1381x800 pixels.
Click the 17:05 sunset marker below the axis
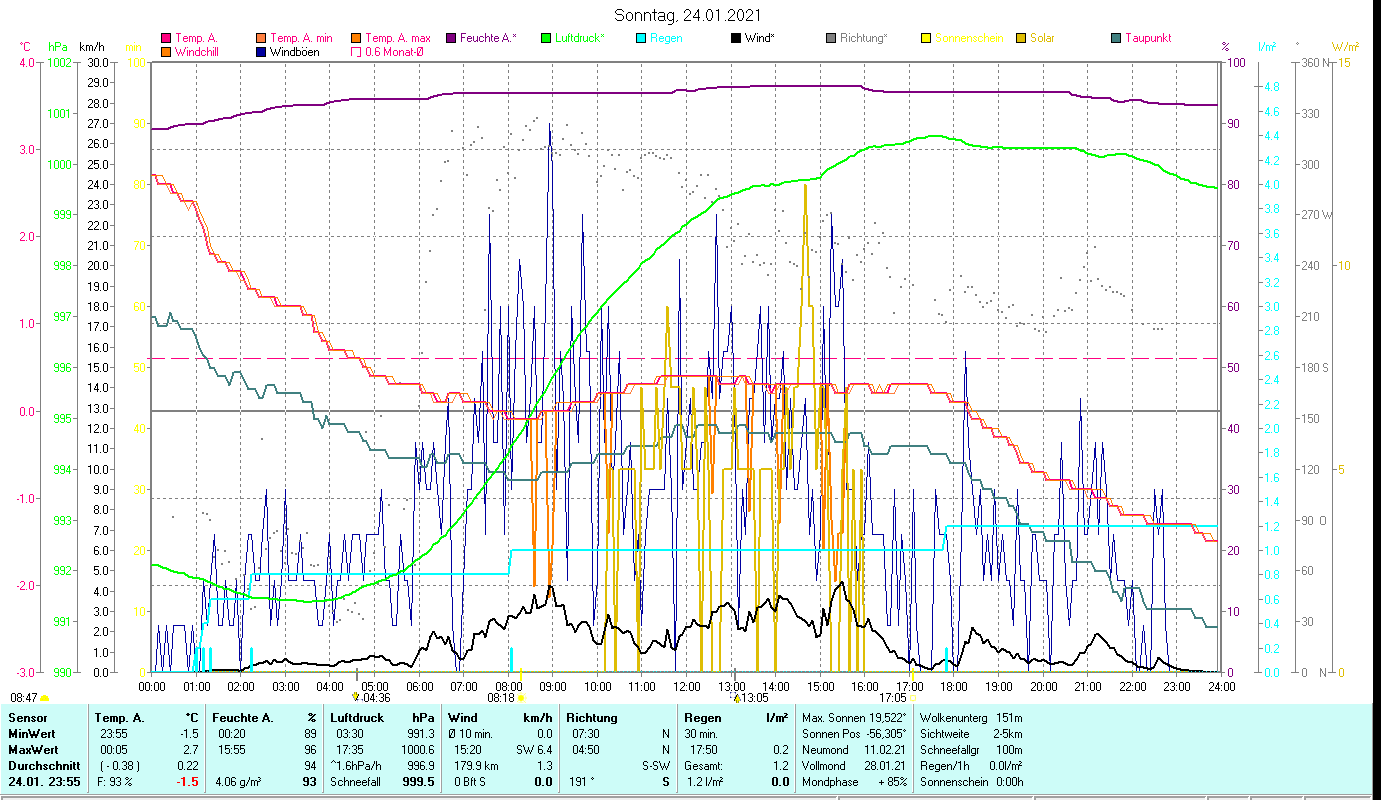click(897, 698)
